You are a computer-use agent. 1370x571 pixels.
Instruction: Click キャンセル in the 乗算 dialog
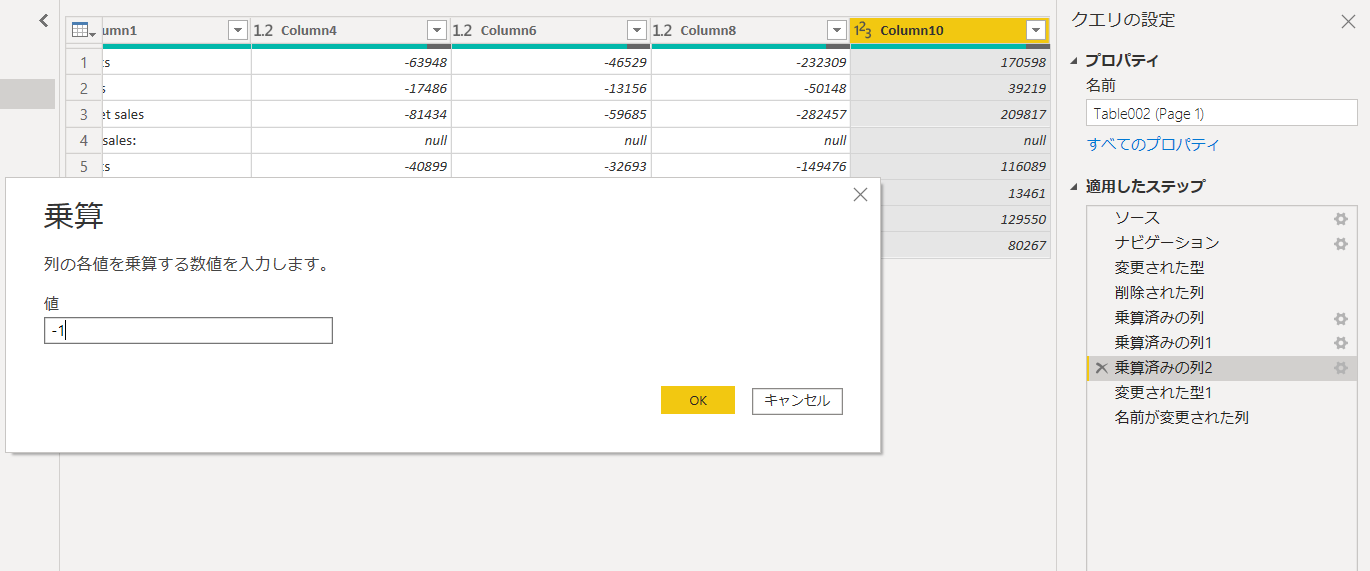tap(797, 400)
